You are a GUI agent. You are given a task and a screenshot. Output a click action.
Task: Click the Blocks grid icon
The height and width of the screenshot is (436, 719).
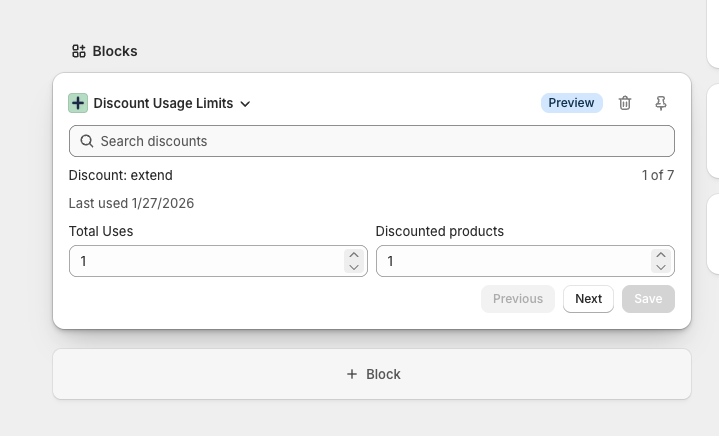pos(79,51)
